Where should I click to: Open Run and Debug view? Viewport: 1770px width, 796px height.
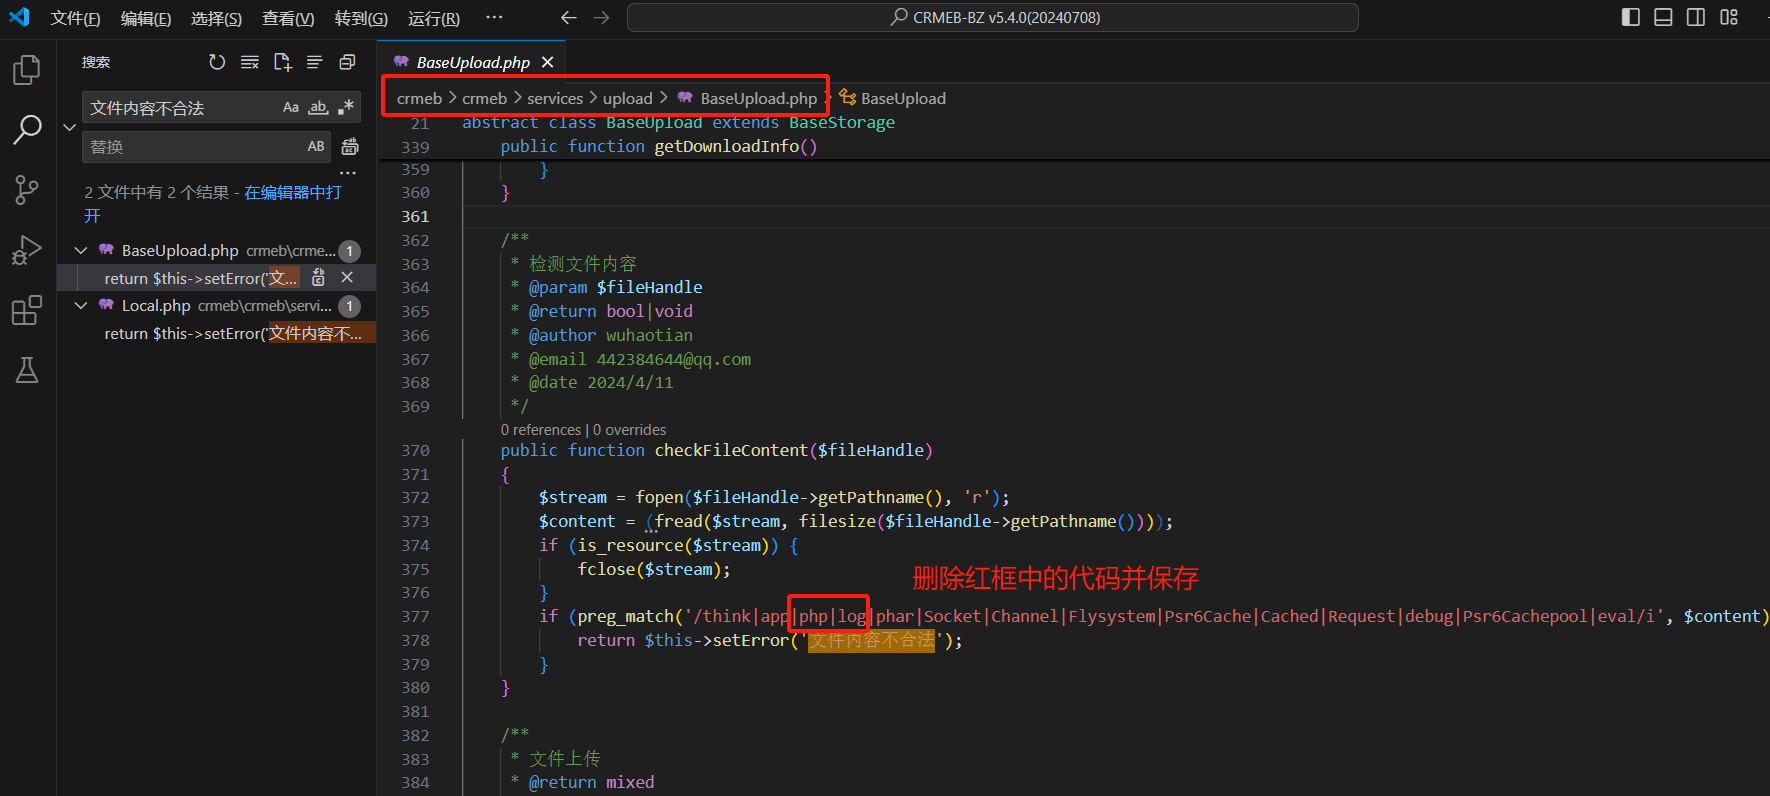pyautogui.click(x=27, y=250)
